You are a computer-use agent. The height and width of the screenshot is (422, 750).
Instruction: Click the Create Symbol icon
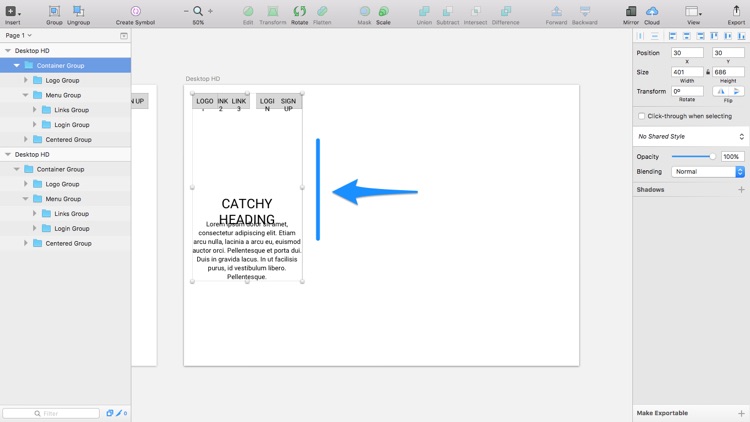[x=135, y=11]
